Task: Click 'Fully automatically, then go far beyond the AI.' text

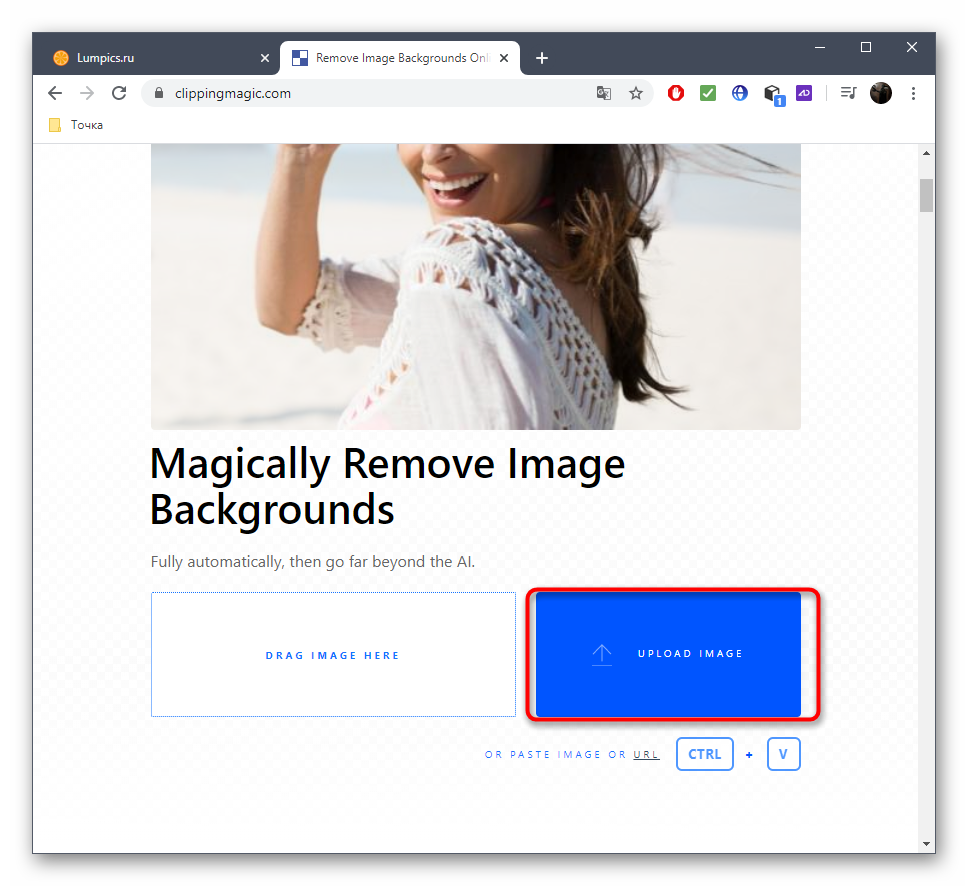Action: pyautogui.click(x=313, y=562)
